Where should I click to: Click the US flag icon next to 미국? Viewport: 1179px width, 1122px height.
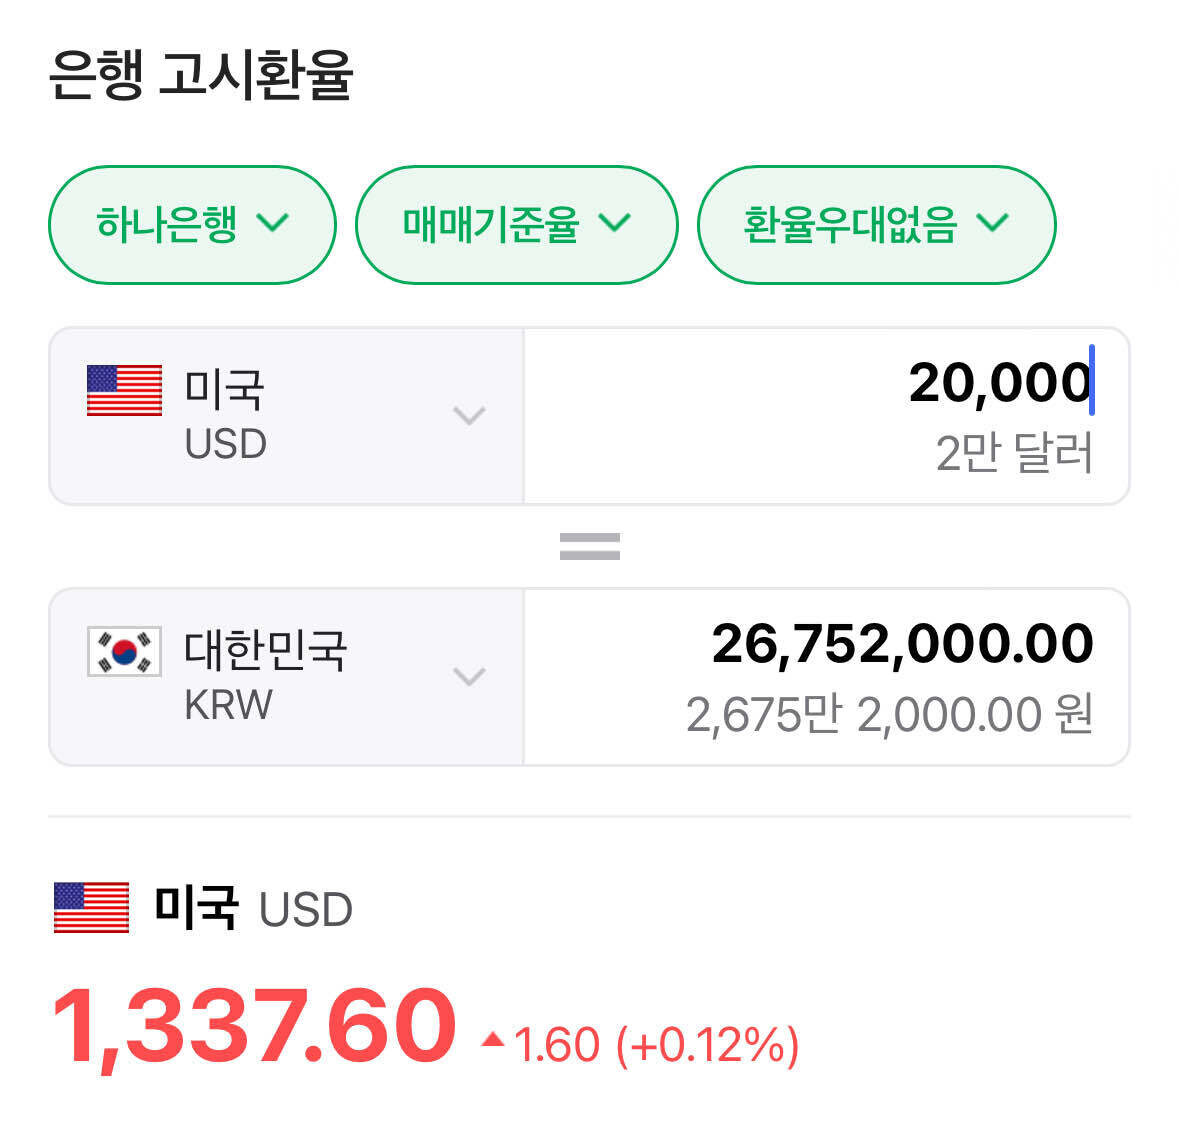click(122, 392)
